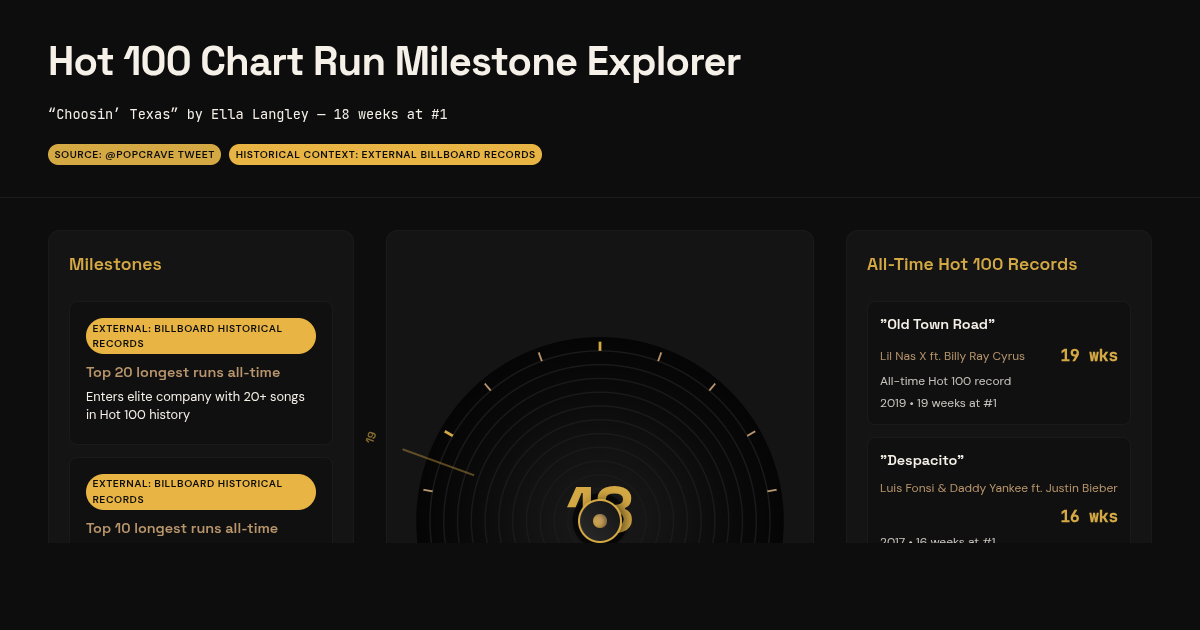Click the "All-Time Hot 100 Records" heading

click(x=972, y=264)
